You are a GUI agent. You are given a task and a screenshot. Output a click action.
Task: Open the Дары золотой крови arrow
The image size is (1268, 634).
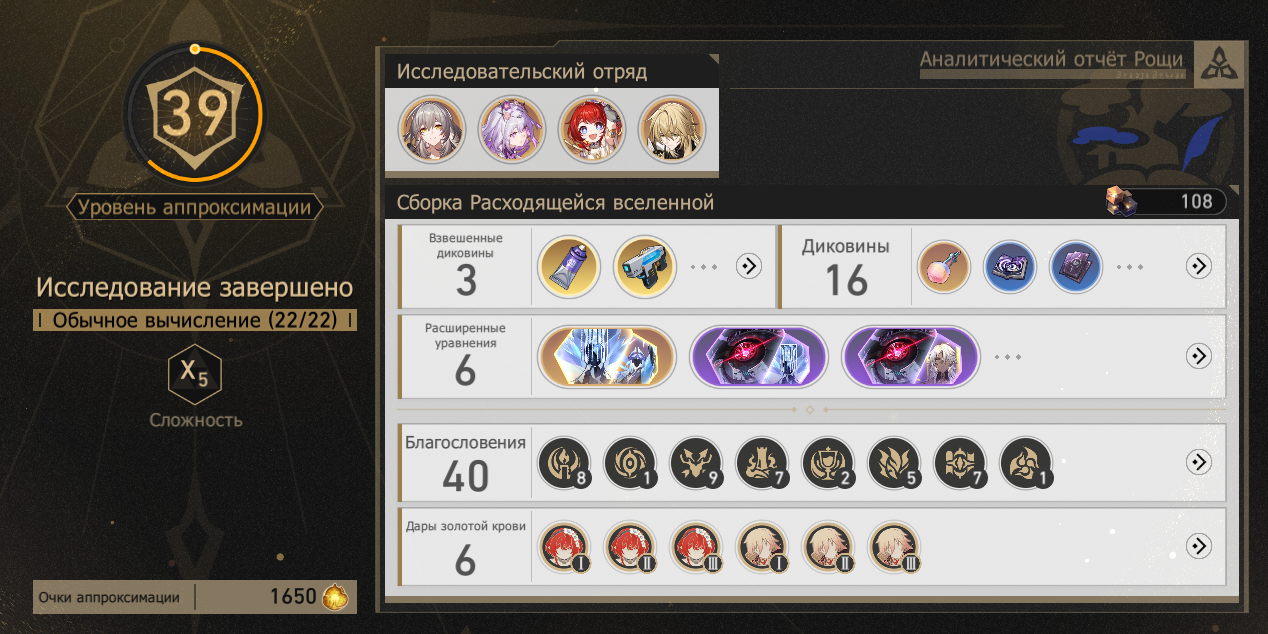[x=1198, y=546]
